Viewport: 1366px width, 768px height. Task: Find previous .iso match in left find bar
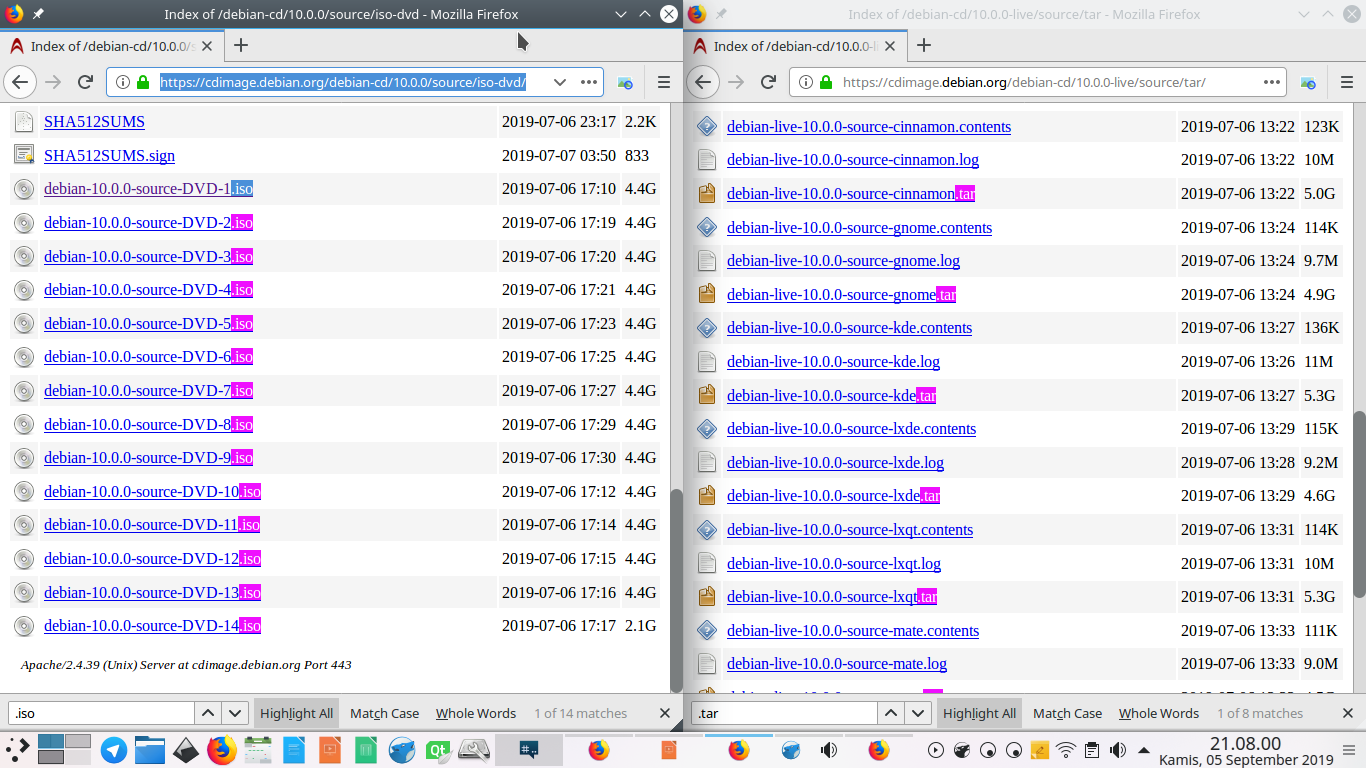pyautogui.click(x=208, y=713)
